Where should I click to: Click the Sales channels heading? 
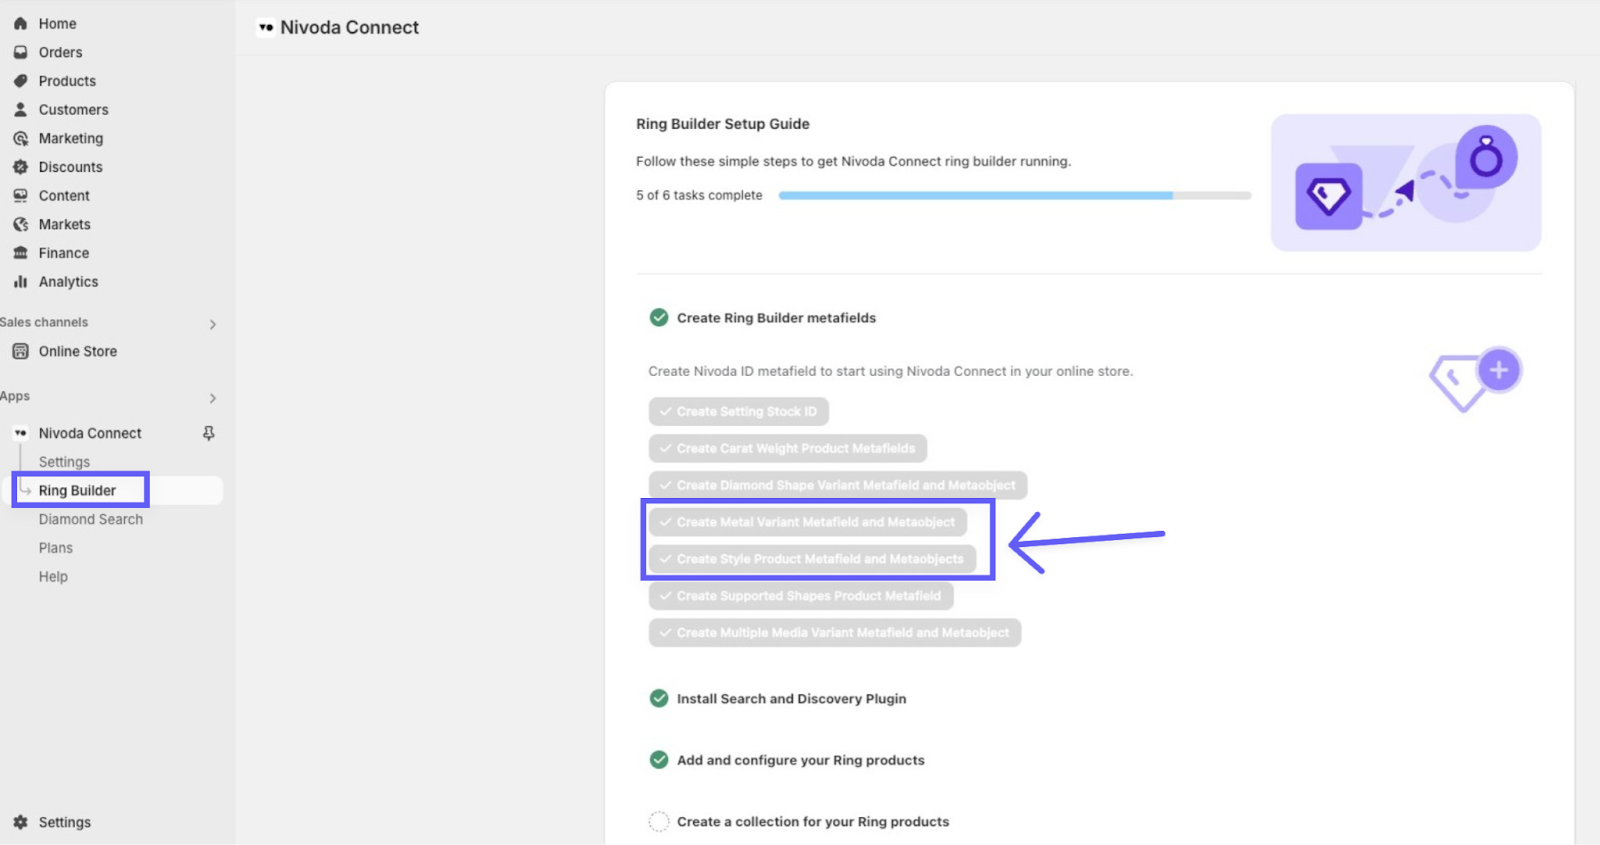[x=44, y=322]
